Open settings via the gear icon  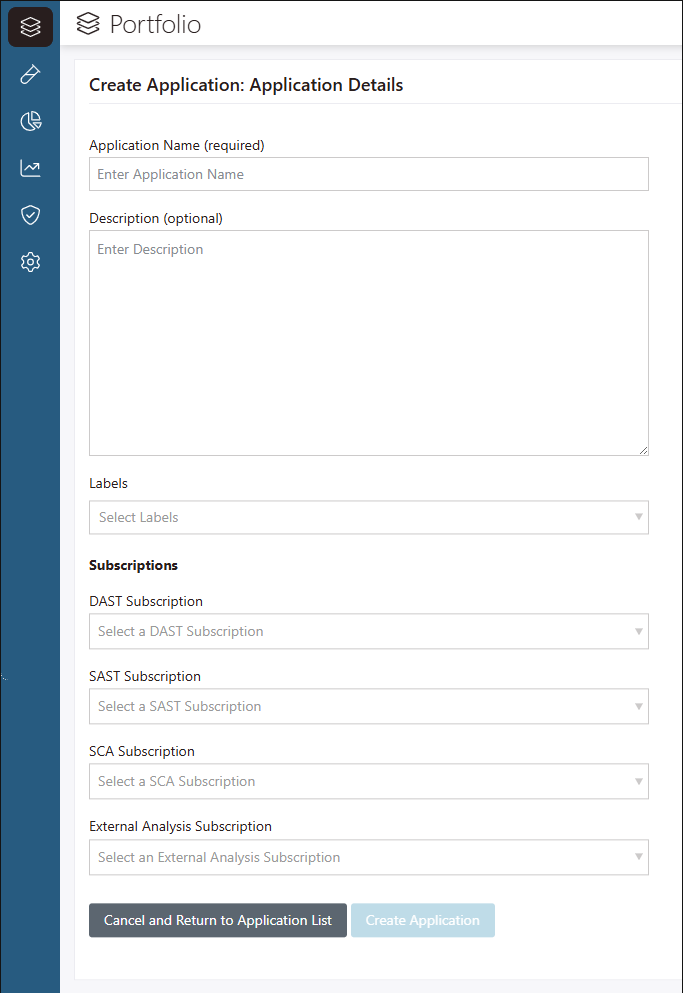[29, 261]
